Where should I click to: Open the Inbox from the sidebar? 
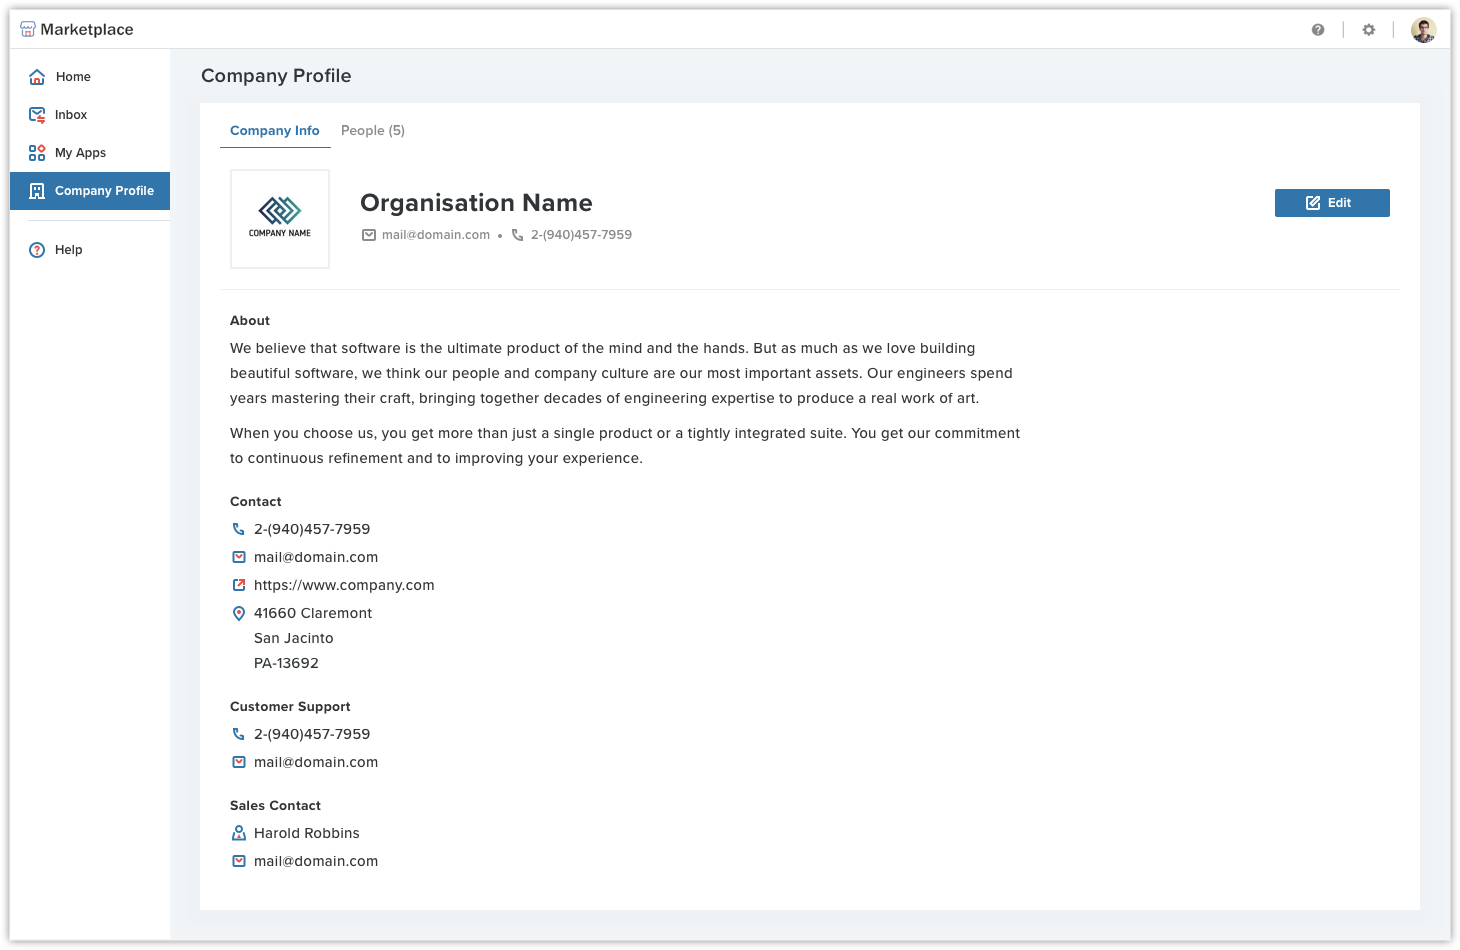[36, 114]
